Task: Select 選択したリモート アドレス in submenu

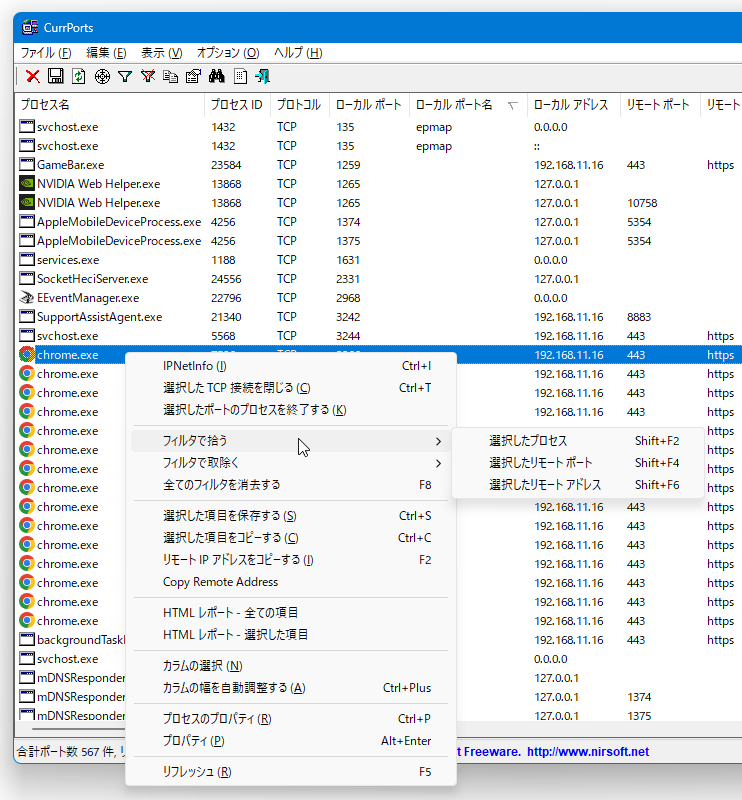Action: (578, 485)
